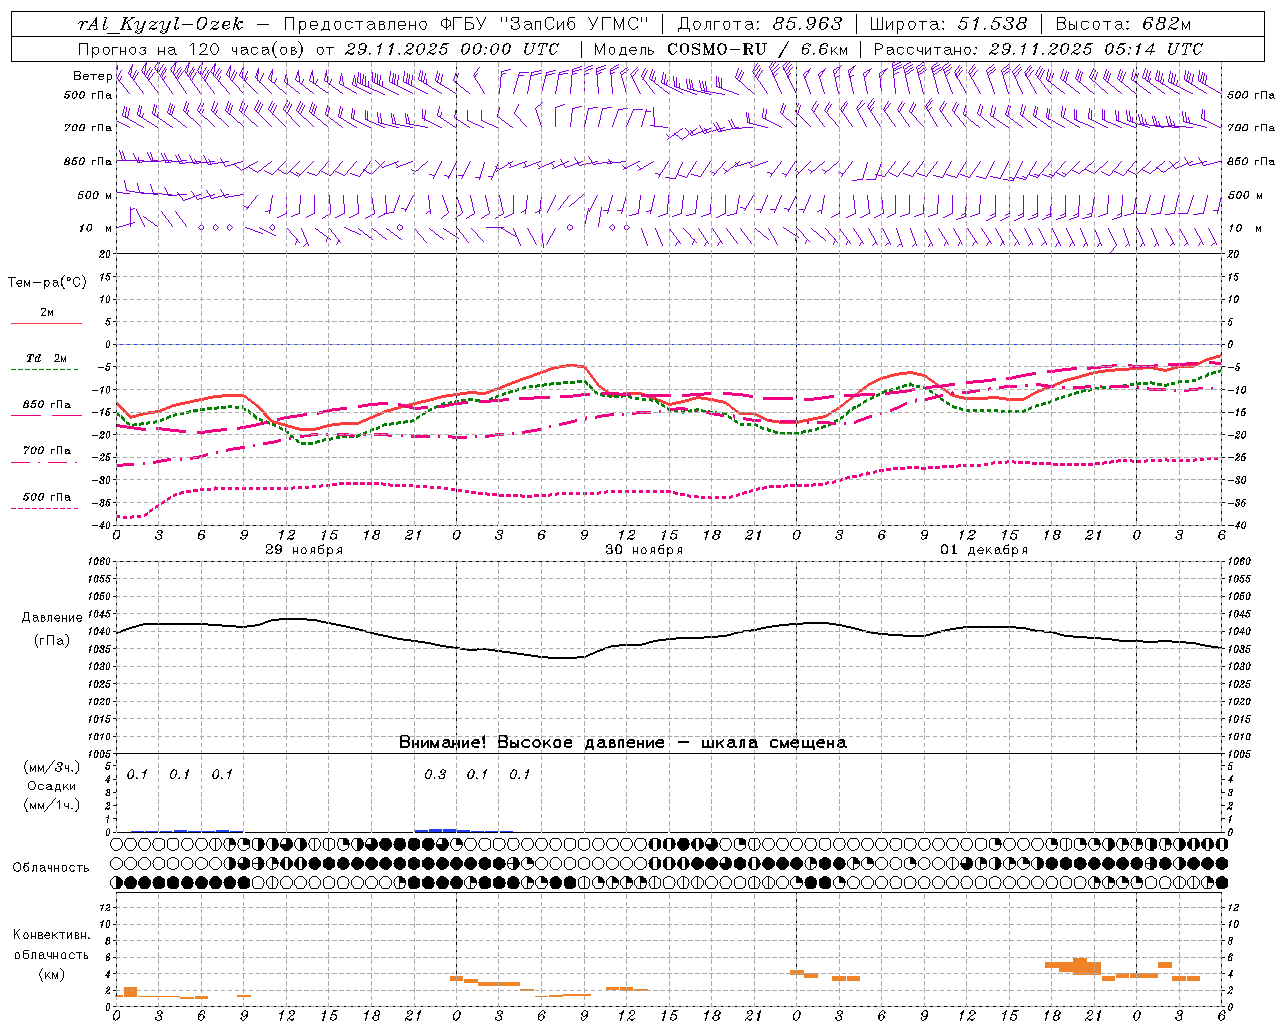The image size is (1280, 1024).
Task: Select the Прогноз на 120 часа(ов) text
Action: tap(193, 49)
